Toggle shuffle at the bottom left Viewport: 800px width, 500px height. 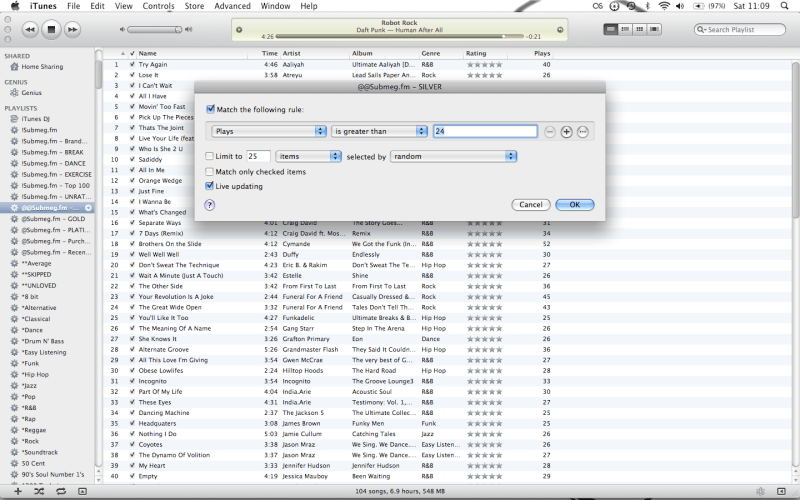38,492
